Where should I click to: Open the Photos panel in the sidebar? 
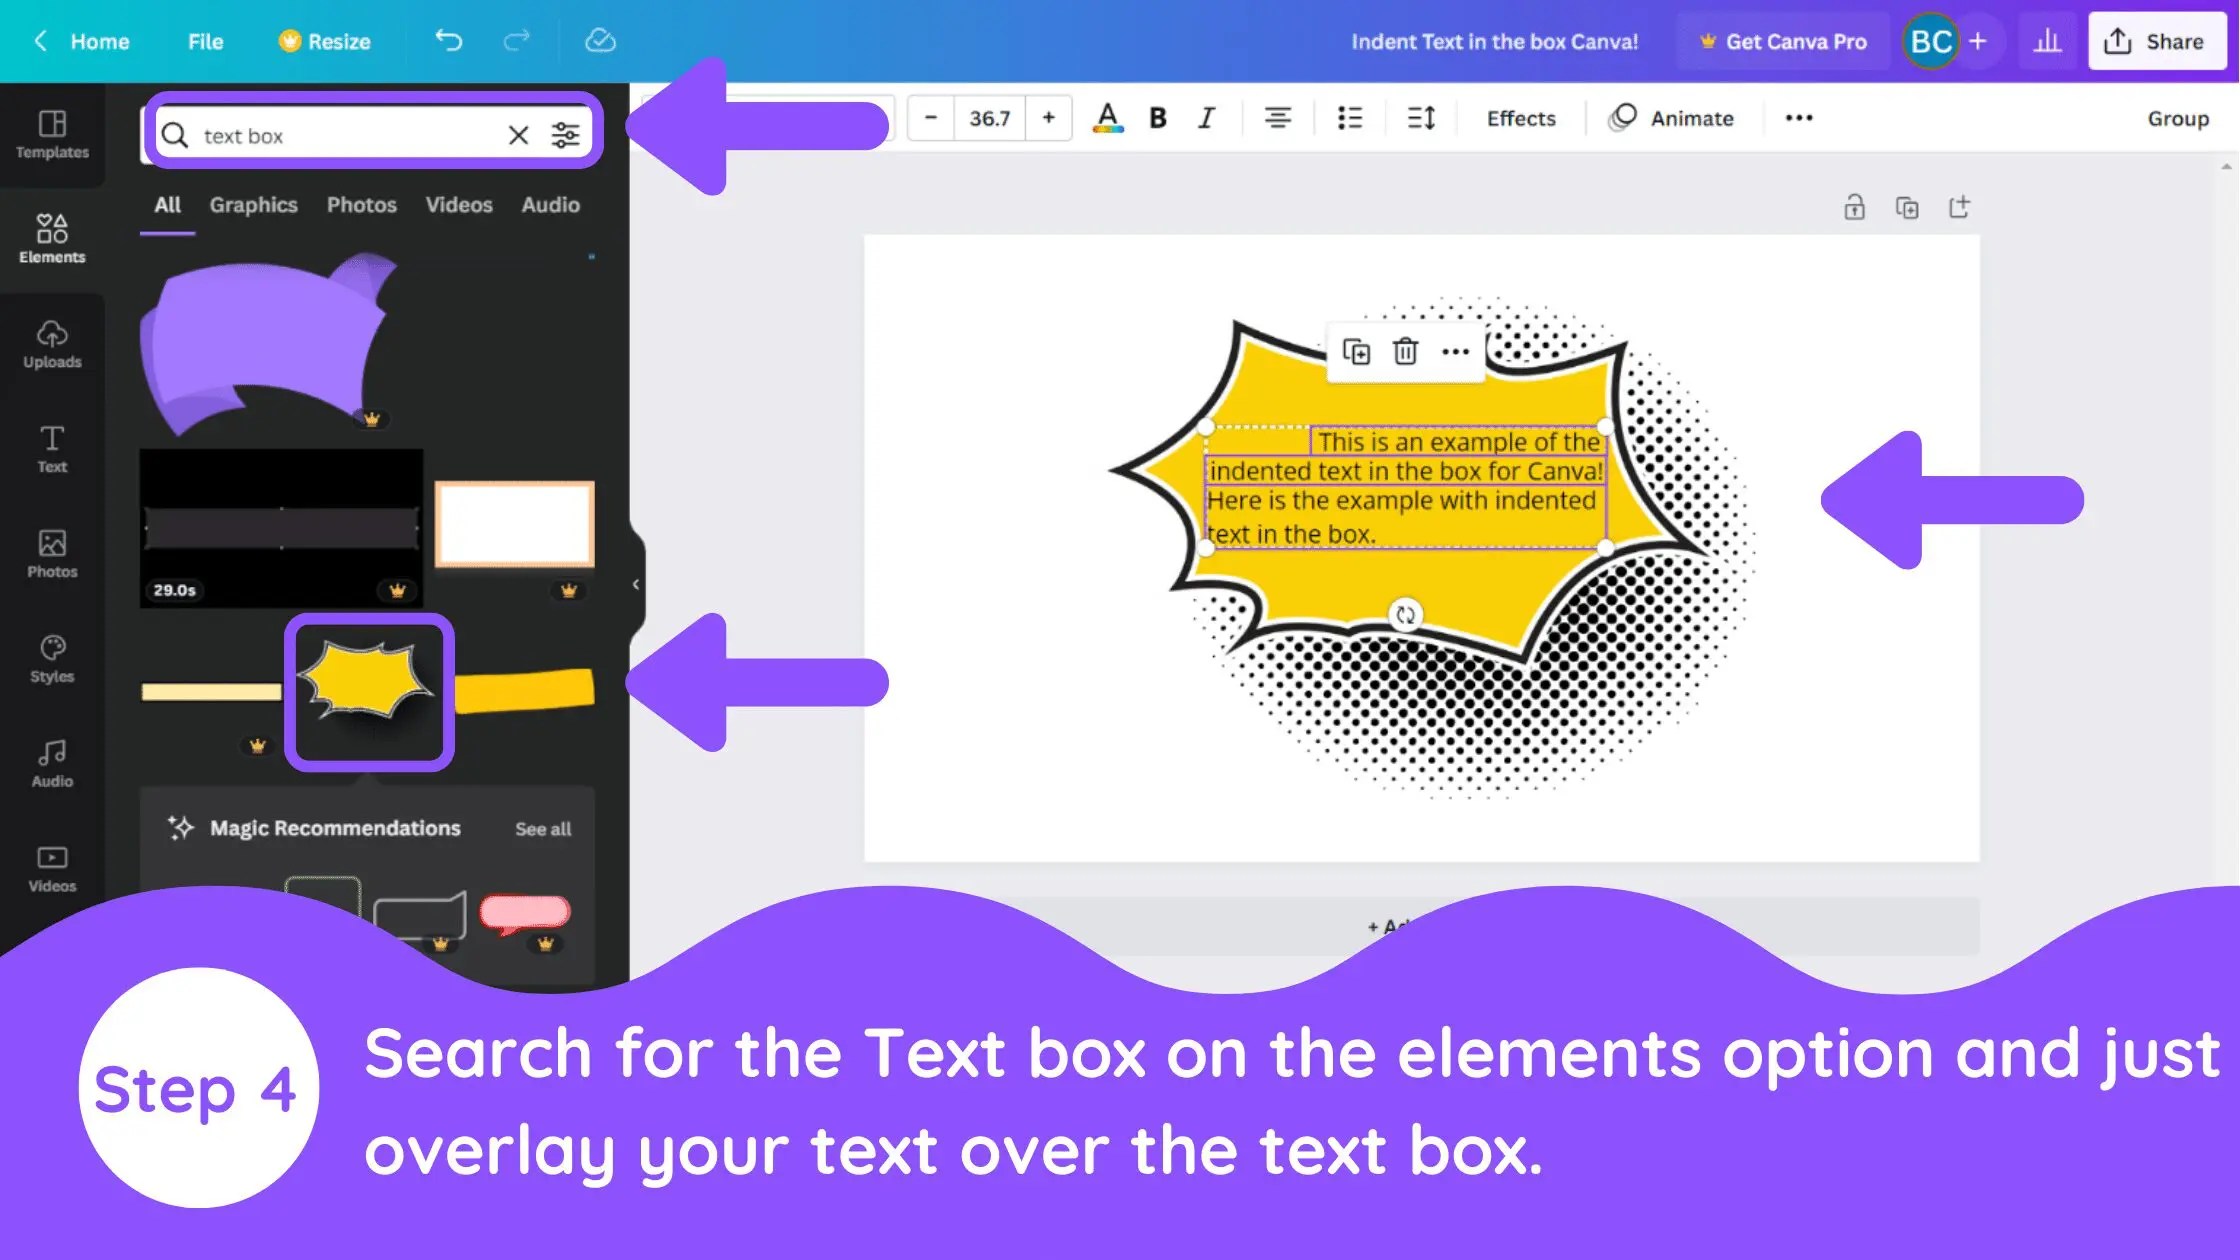pyautogui.click(x=51, y=553)
